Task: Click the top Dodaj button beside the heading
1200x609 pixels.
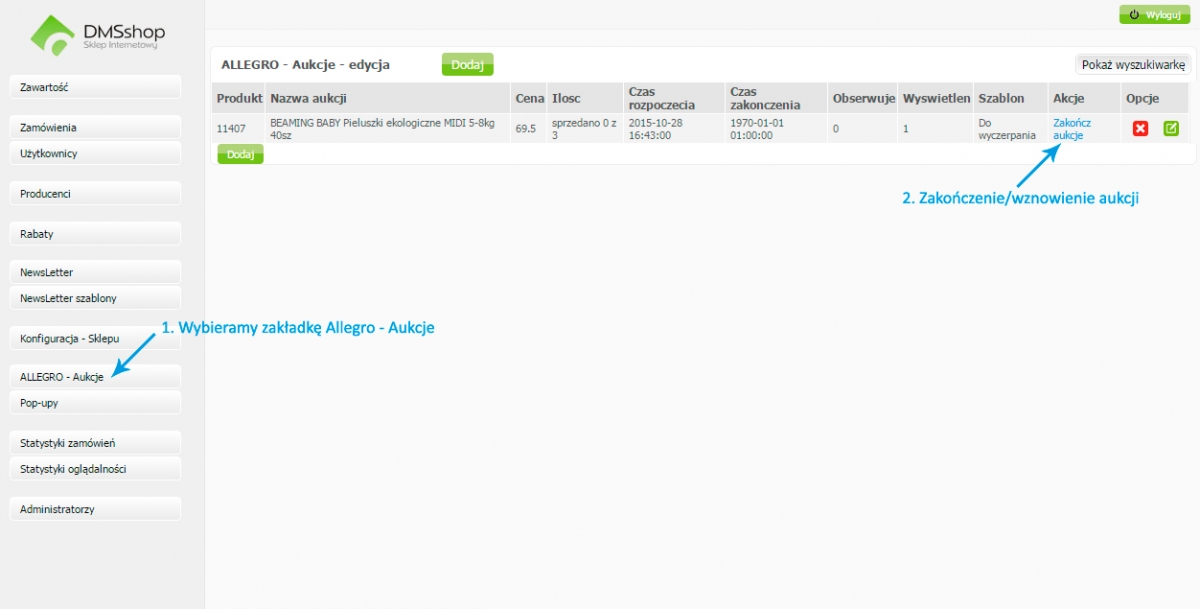Action: pos(467,65)
